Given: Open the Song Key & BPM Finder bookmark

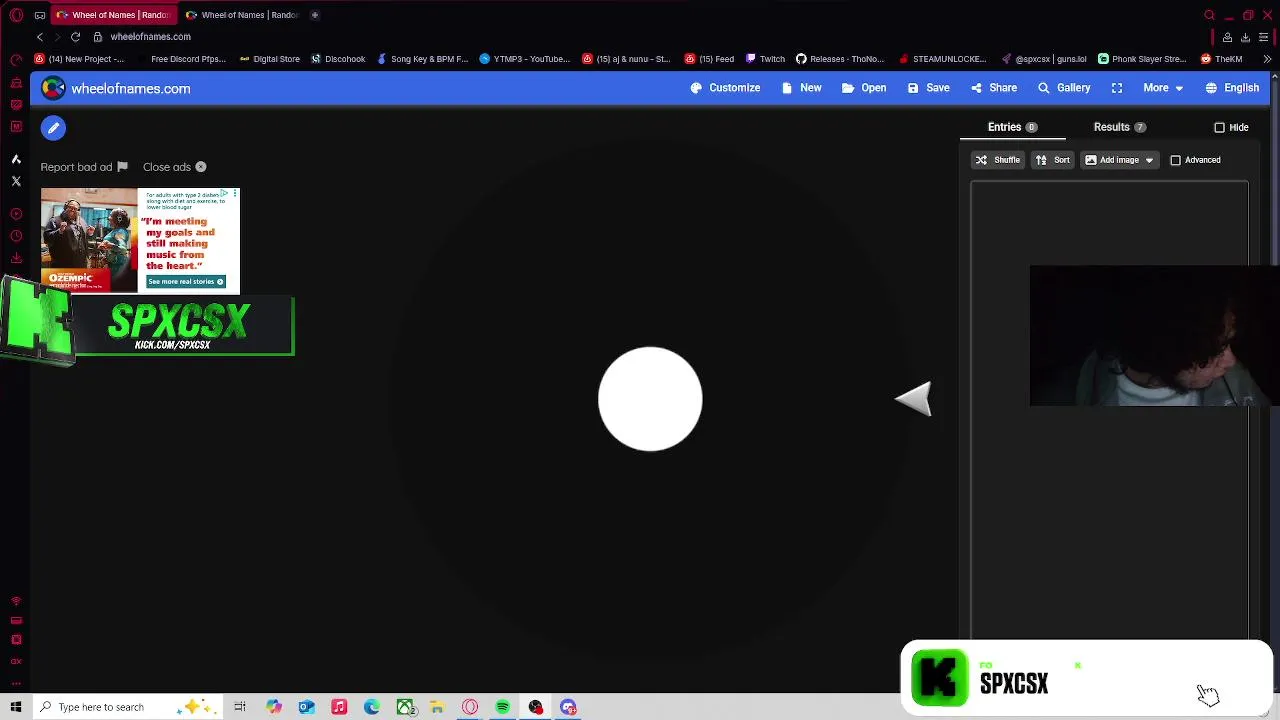Looking at the screenshot, I should [422, 59].
